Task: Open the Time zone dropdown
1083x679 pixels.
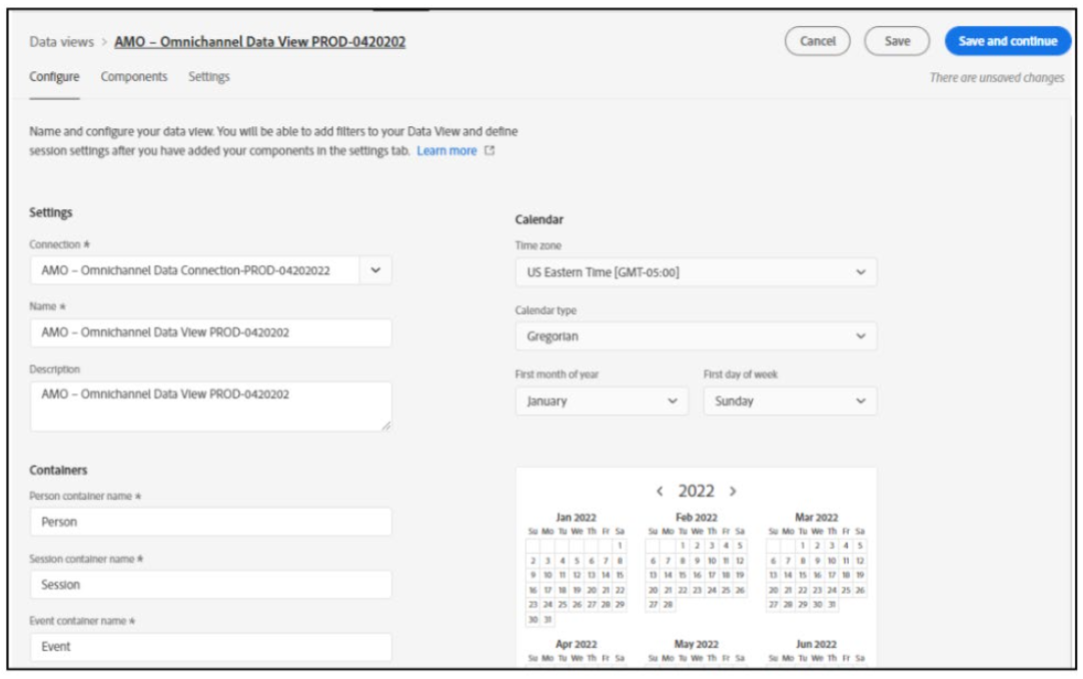Action: tap(696, 272)
